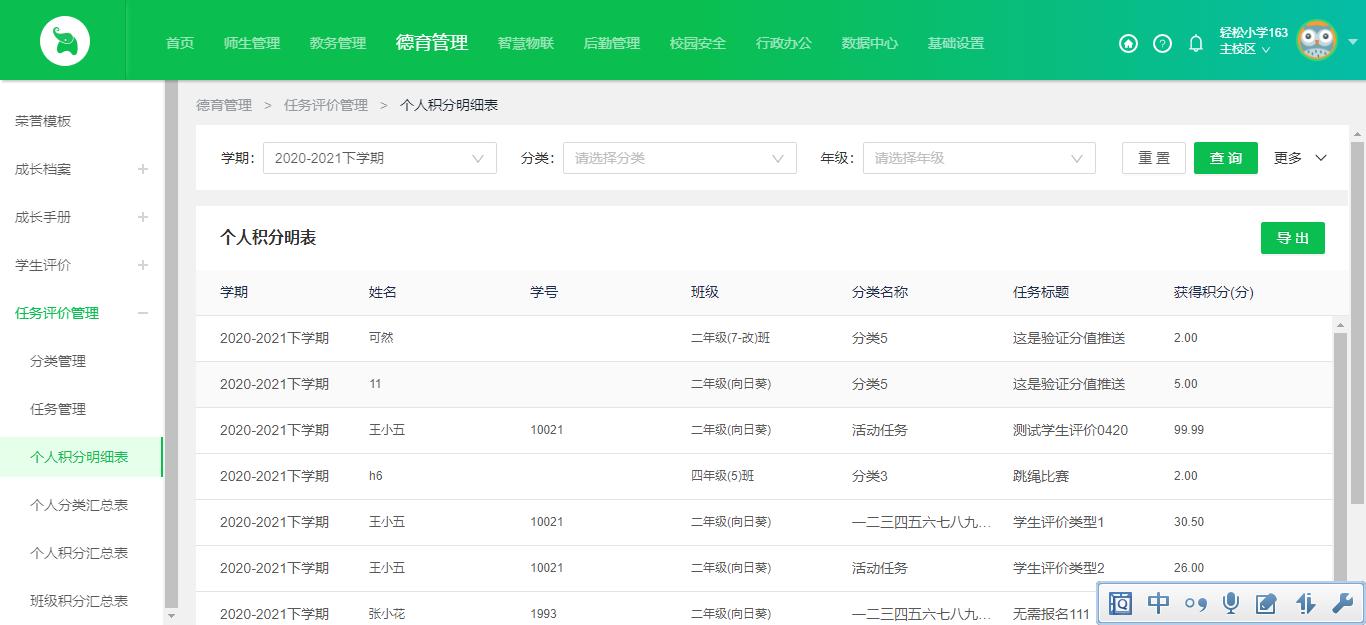Open the wrench settings icon on the input toolbar
This screenshot has width=1366, height=625.
coord(1342,603)
